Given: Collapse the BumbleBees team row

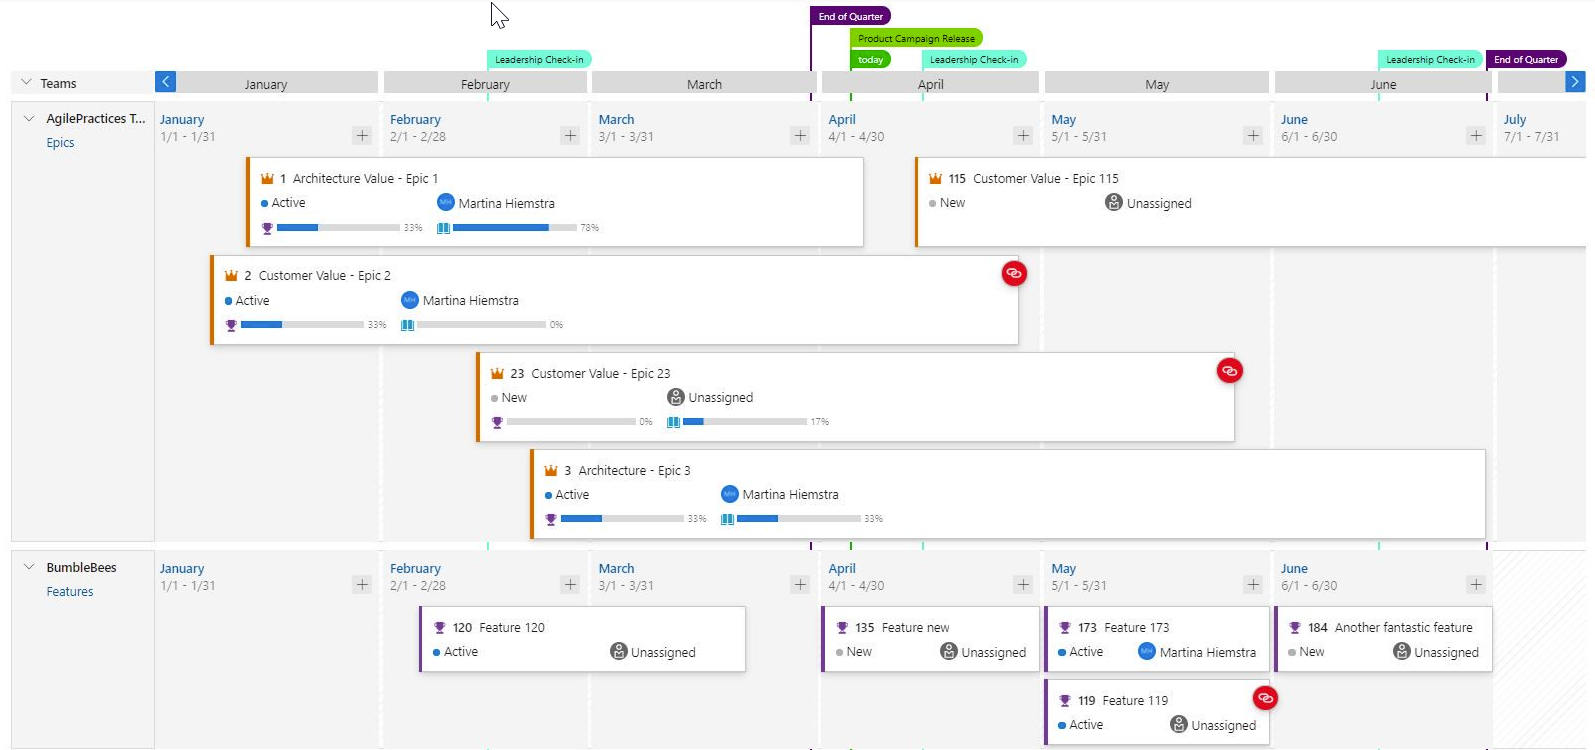Looking at the screenshot, I should pos(29,567).
